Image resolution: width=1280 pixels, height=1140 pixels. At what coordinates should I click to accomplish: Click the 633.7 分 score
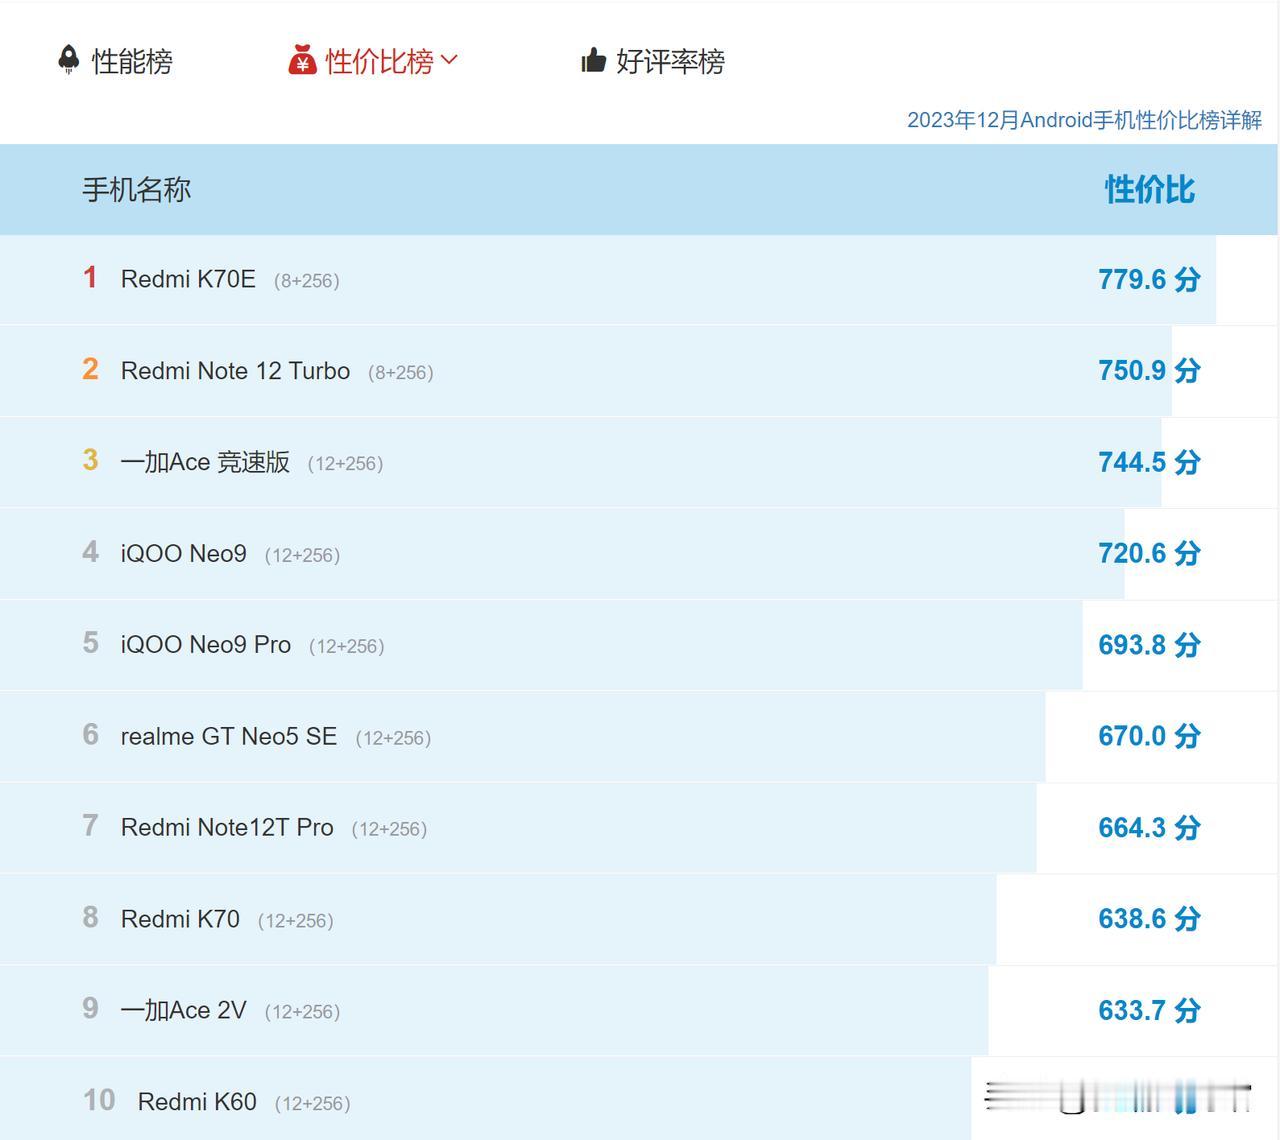[x=1149, y=1010]
